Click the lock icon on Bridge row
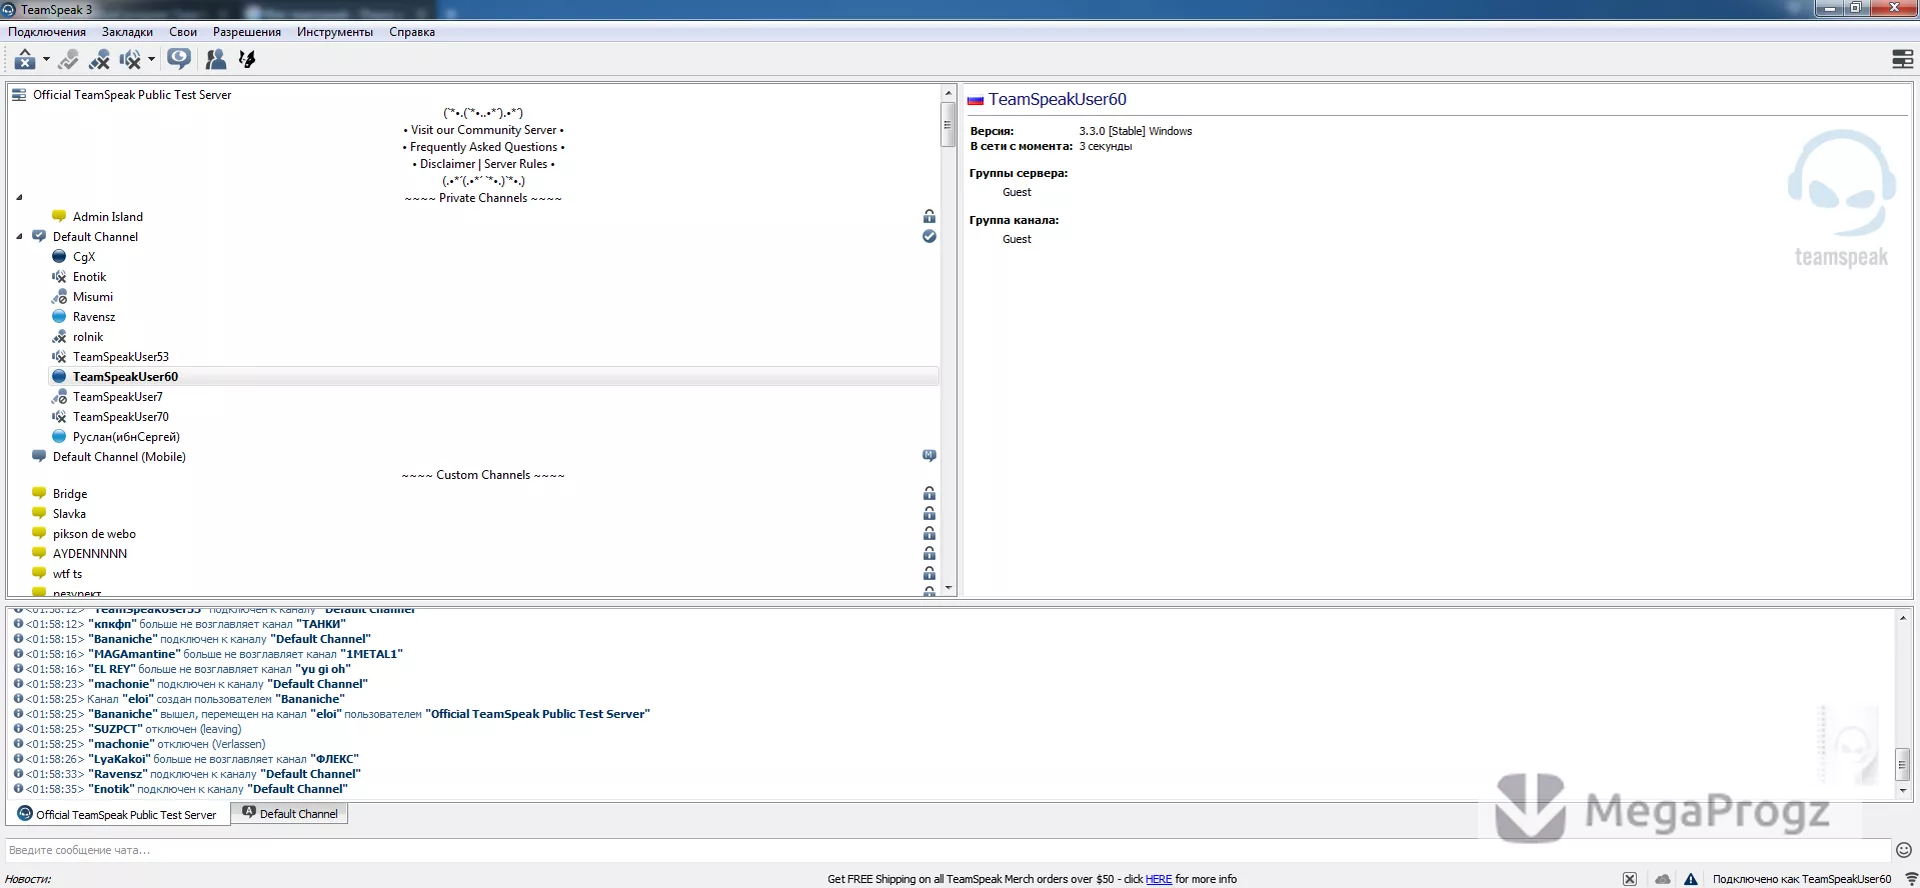The image size is (1920, 888). click(x=929, y=493)
